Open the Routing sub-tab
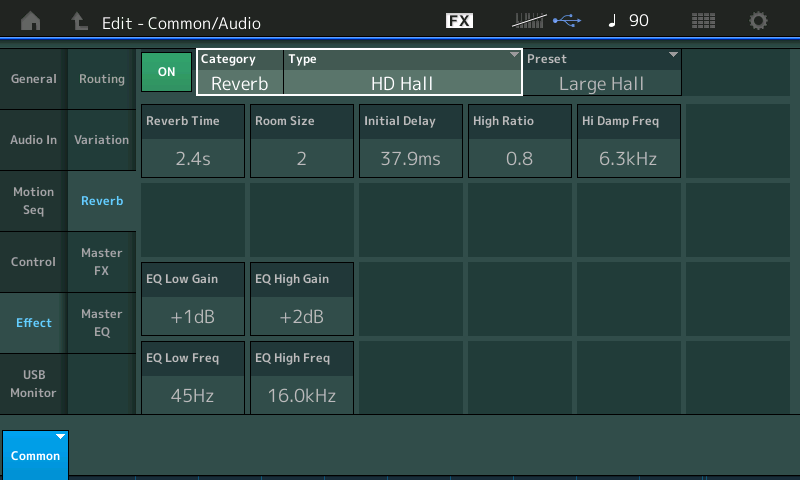 click(x=102, y=79)
